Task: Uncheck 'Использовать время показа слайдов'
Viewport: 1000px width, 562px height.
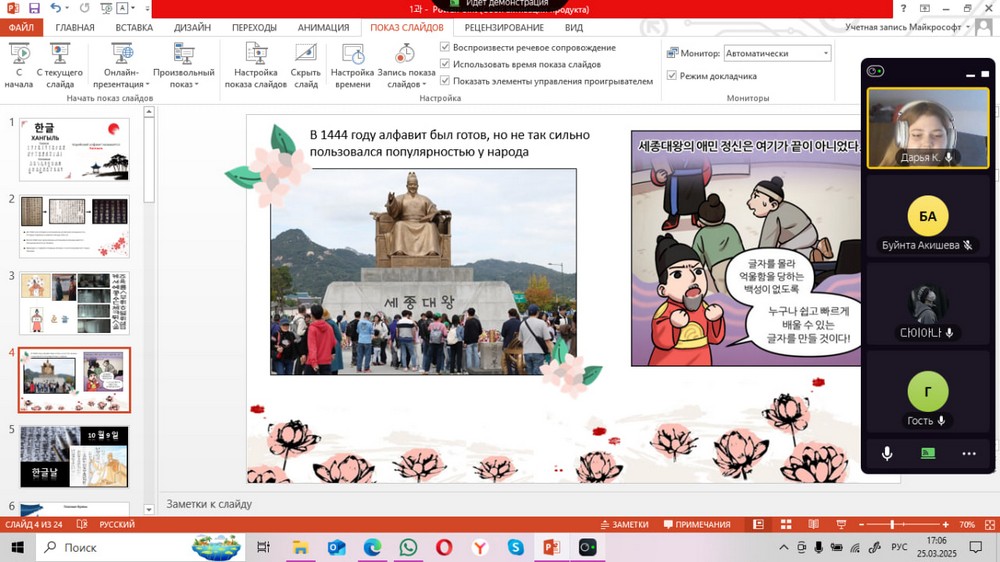Action: (446, 64)
